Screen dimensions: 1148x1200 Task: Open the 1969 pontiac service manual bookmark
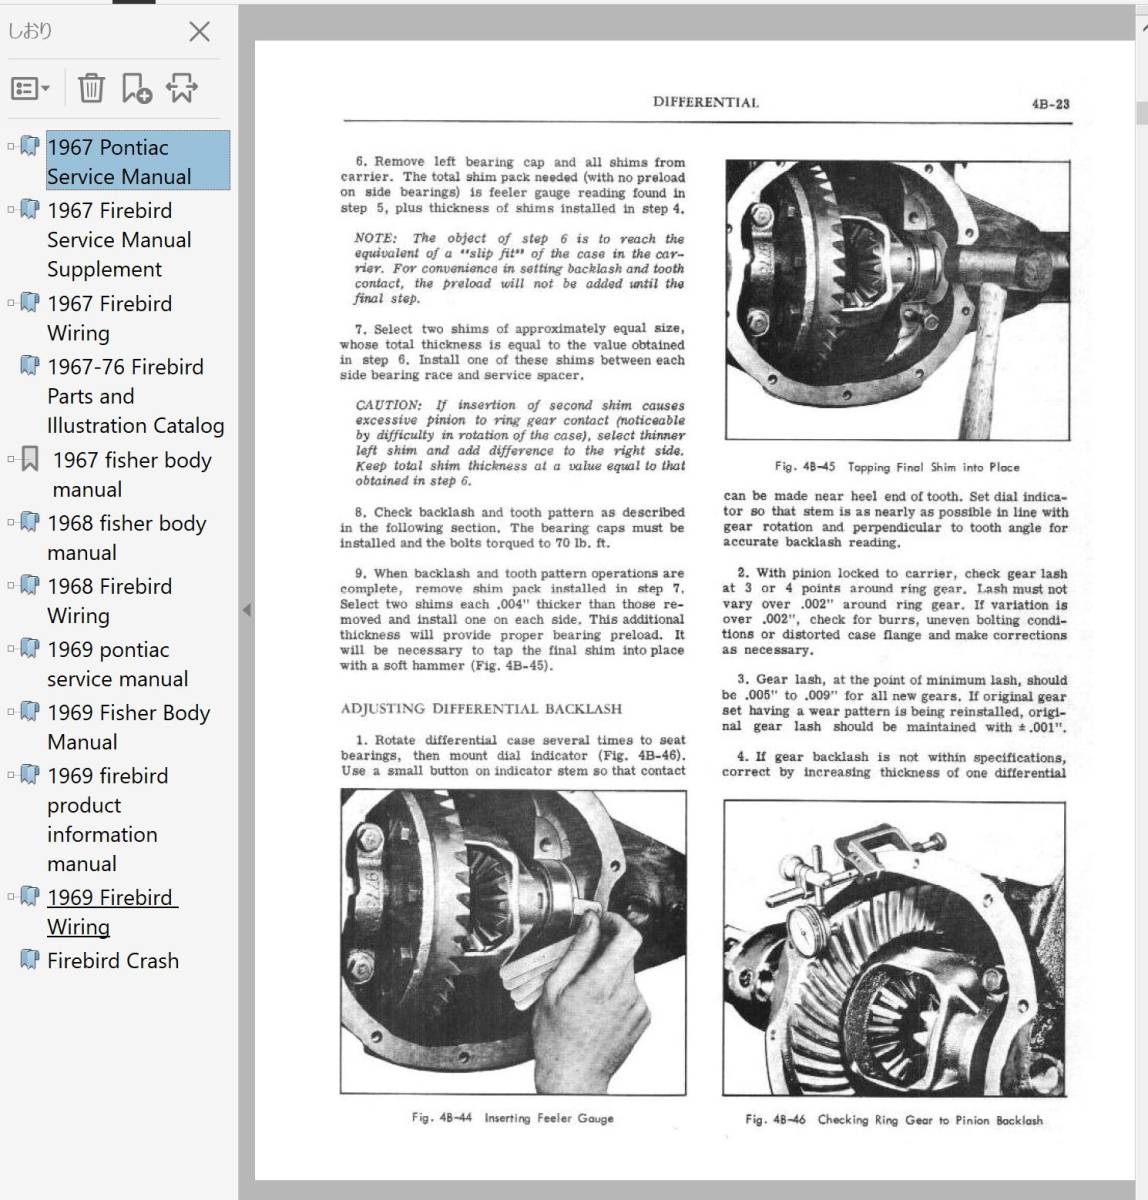(117, 664)
